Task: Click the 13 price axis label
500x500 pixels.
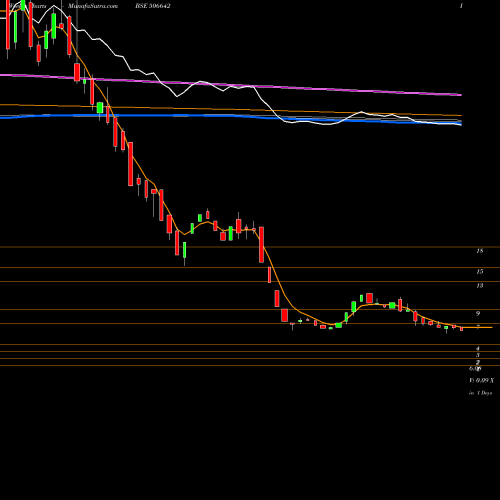Action: tap(479, 286)
